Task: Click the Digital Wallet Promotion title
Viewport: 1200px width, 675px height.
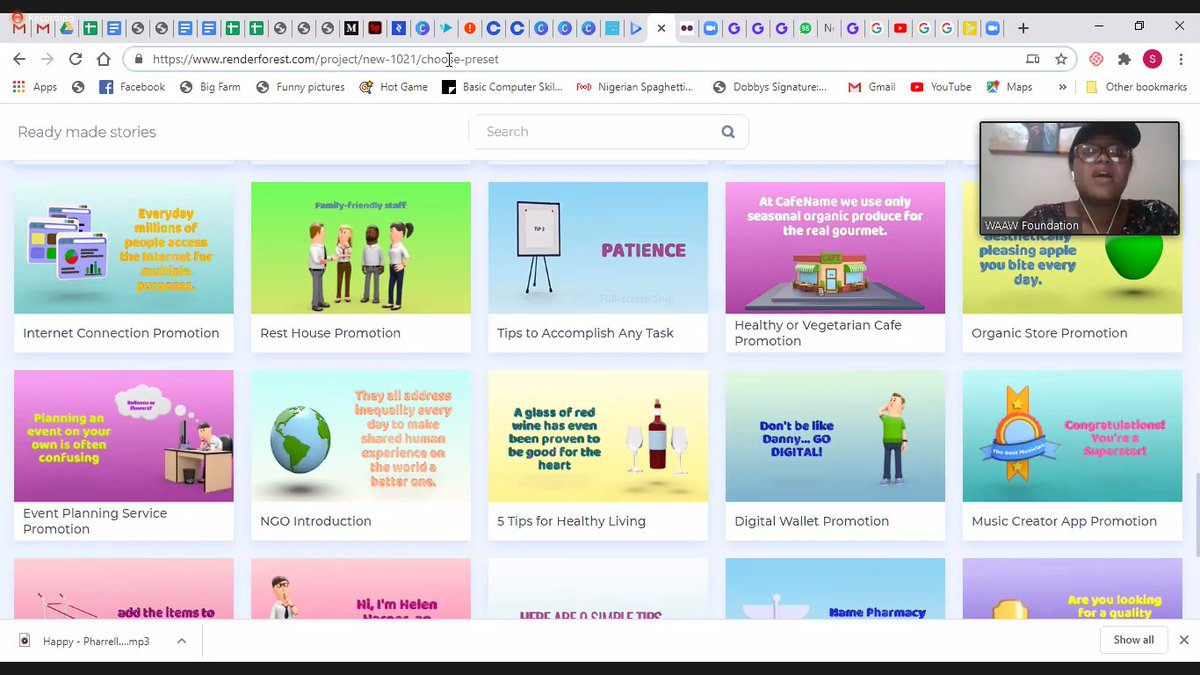Action: pos(812,521)
